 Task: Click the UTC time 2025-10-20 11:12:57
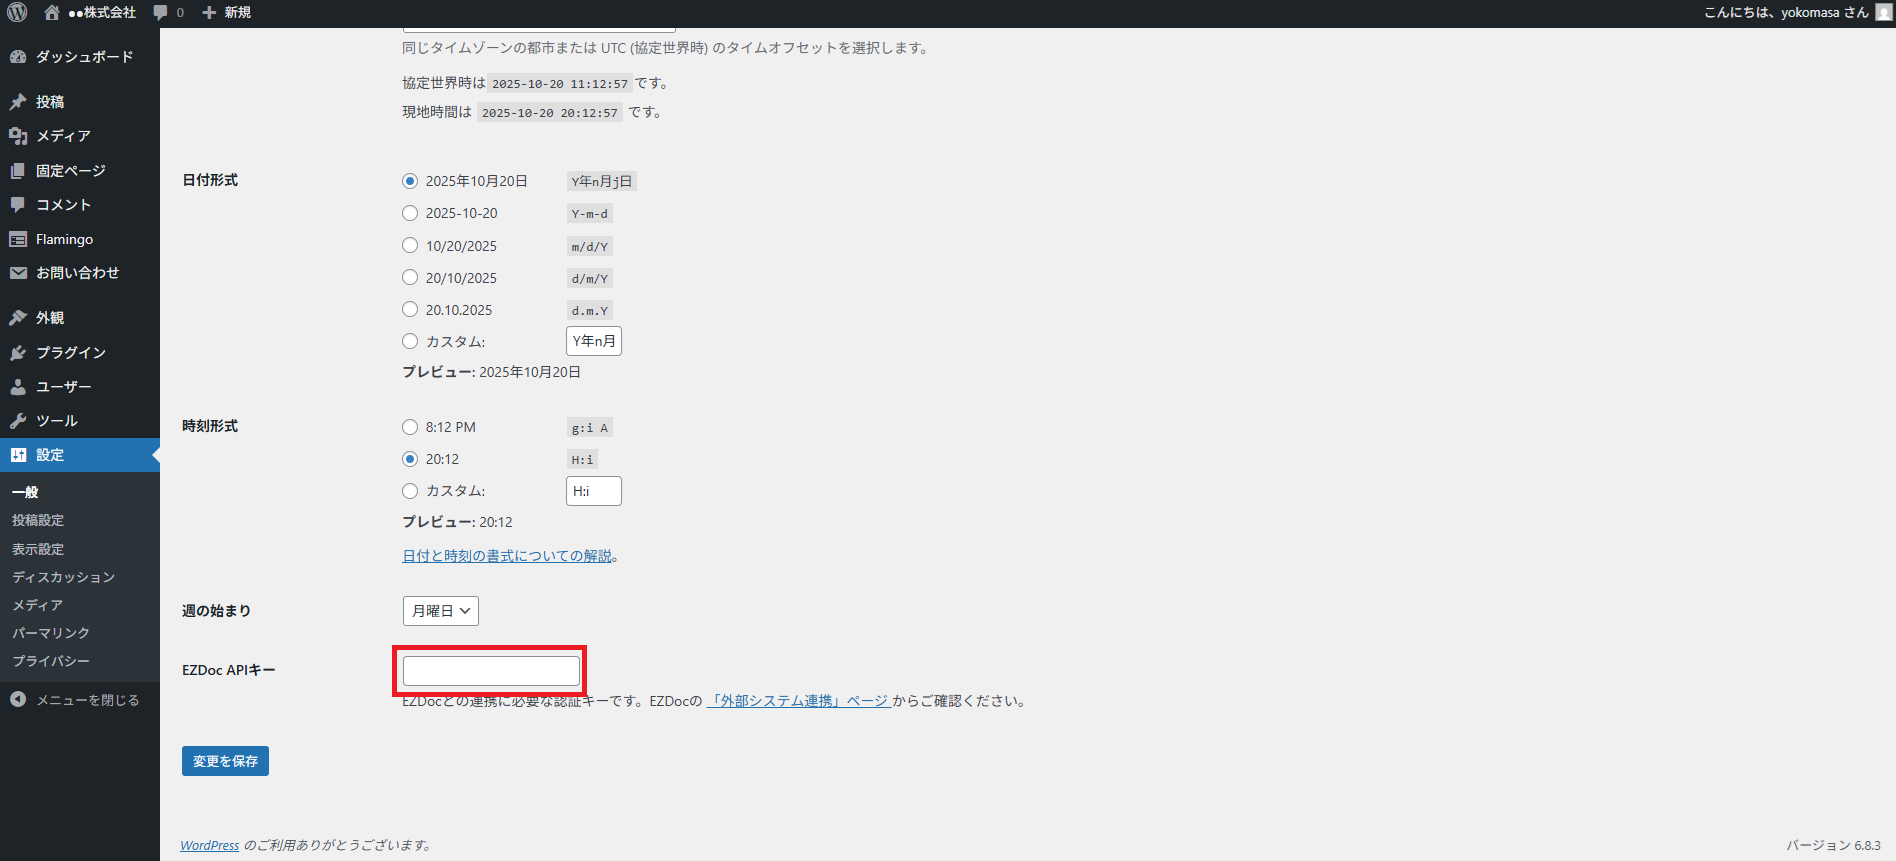pyautogui.click(x=560, y=84)
